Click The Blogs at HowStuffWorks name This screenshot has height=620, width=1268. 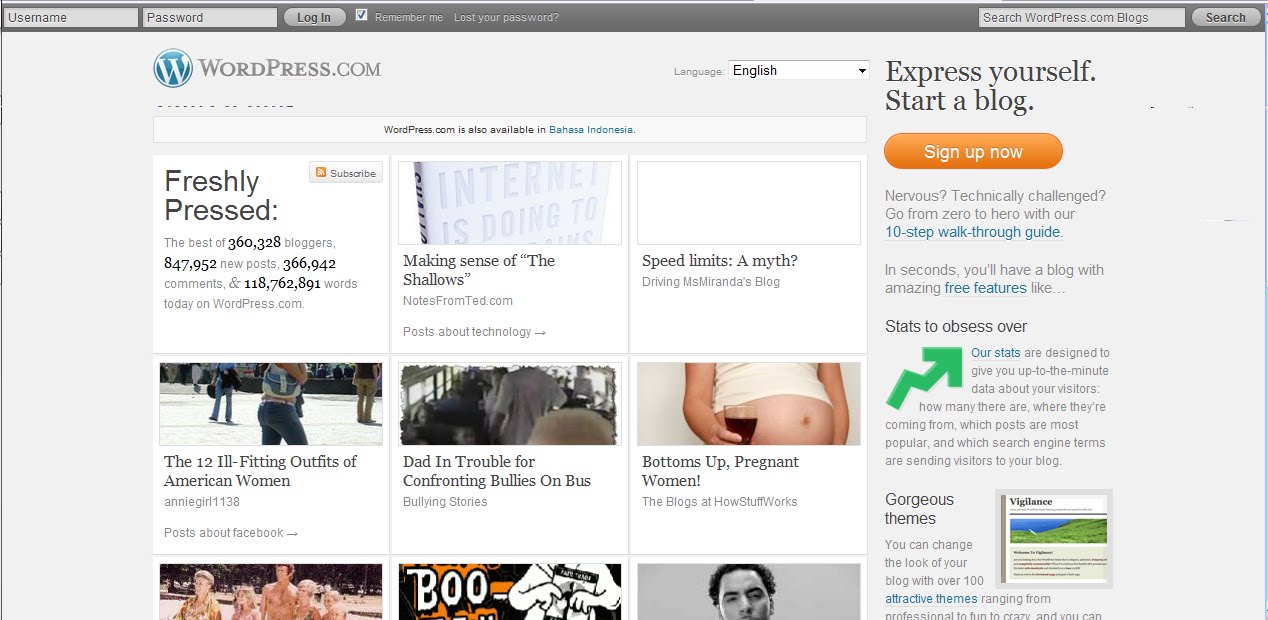point(720,502)
